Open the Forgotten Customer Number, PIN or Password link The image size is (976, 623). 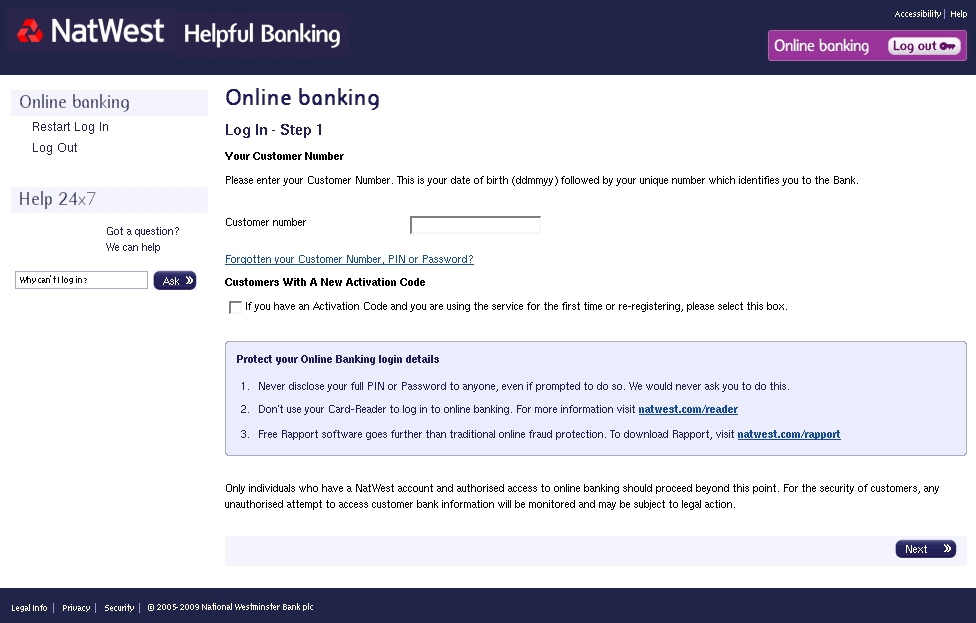(x=349, y=260)
